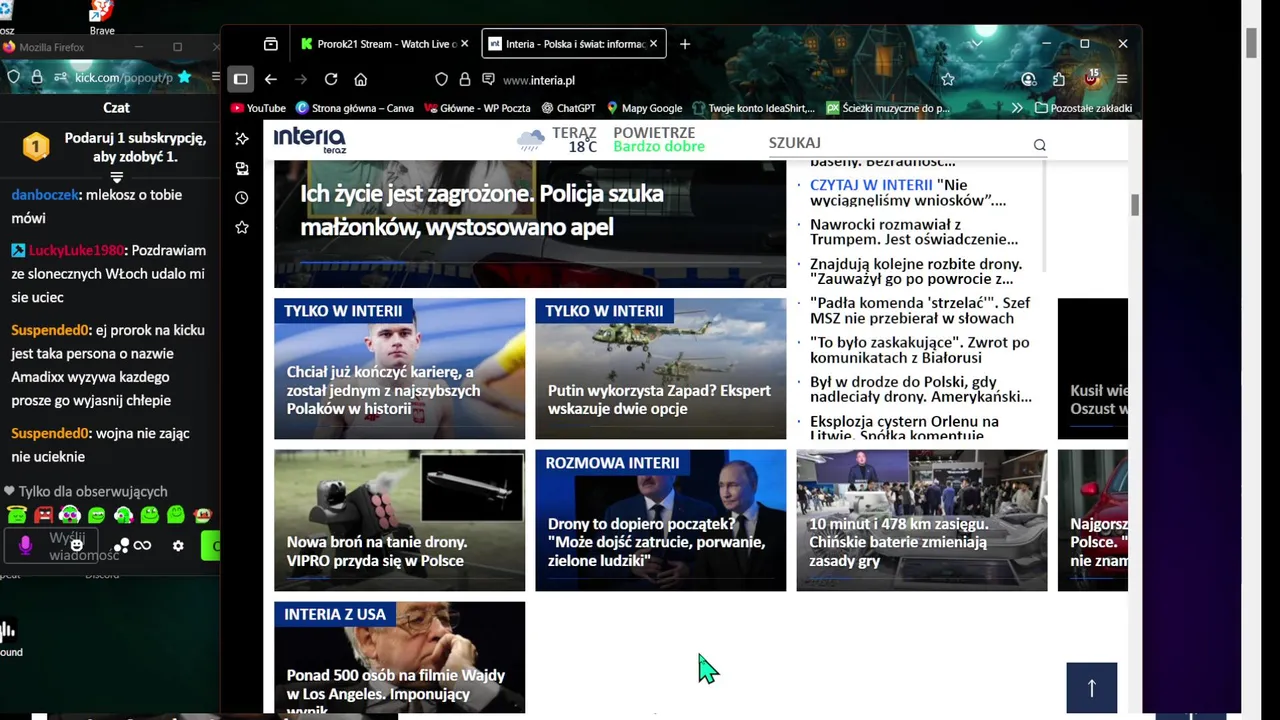The width and height of the screenshot is (1280, 720).
Task: Expand the gift subscription banner arrow
Action: 116,177
